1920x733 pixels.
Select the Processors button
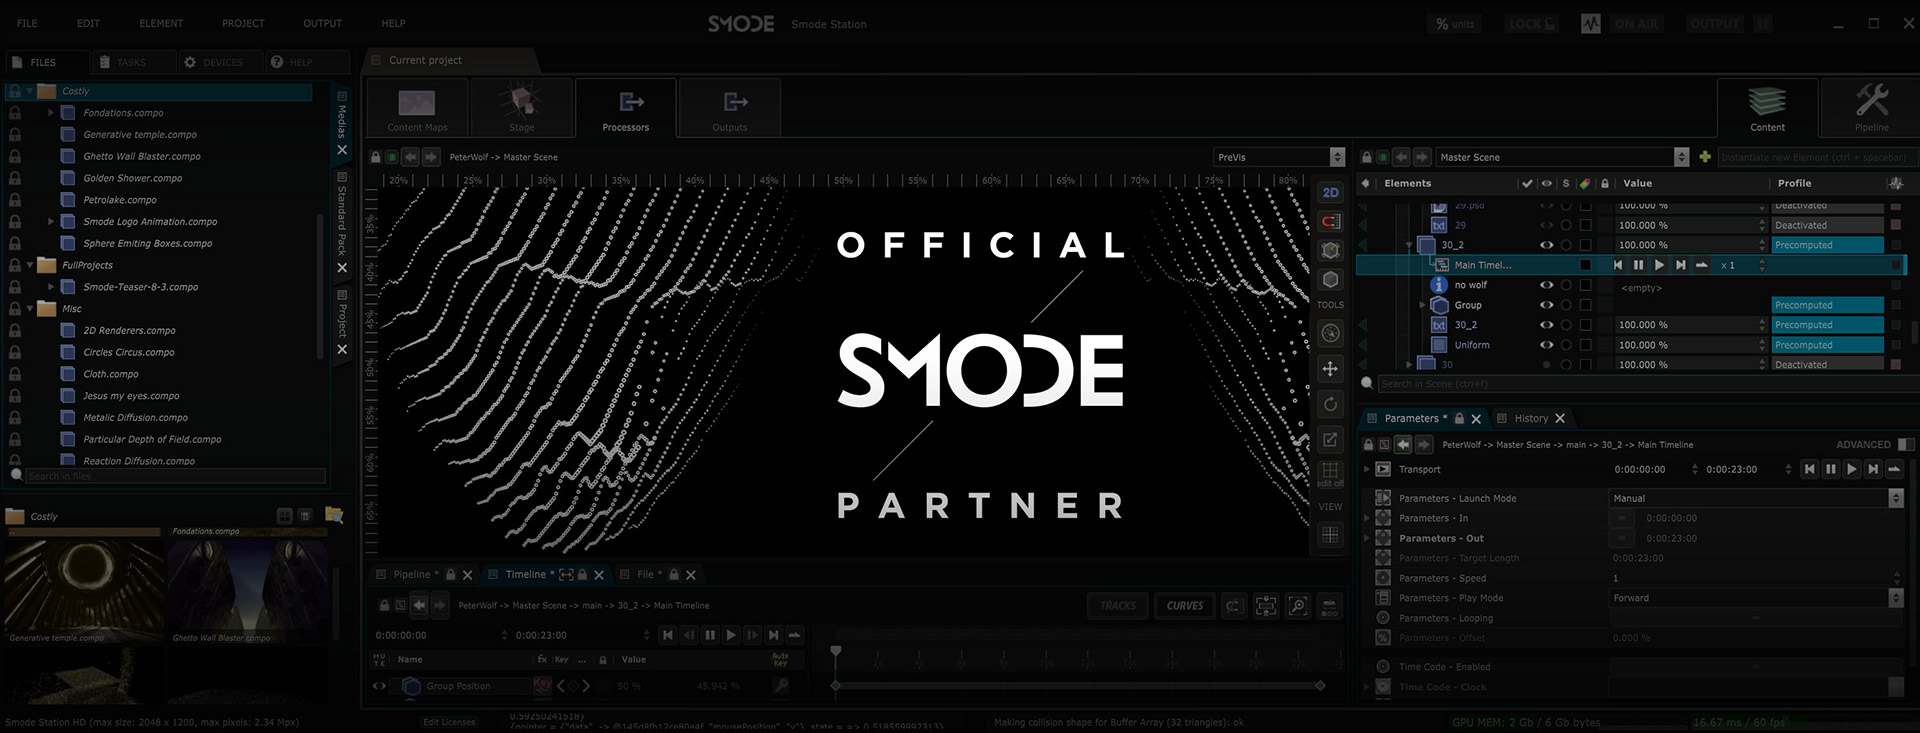626,108
